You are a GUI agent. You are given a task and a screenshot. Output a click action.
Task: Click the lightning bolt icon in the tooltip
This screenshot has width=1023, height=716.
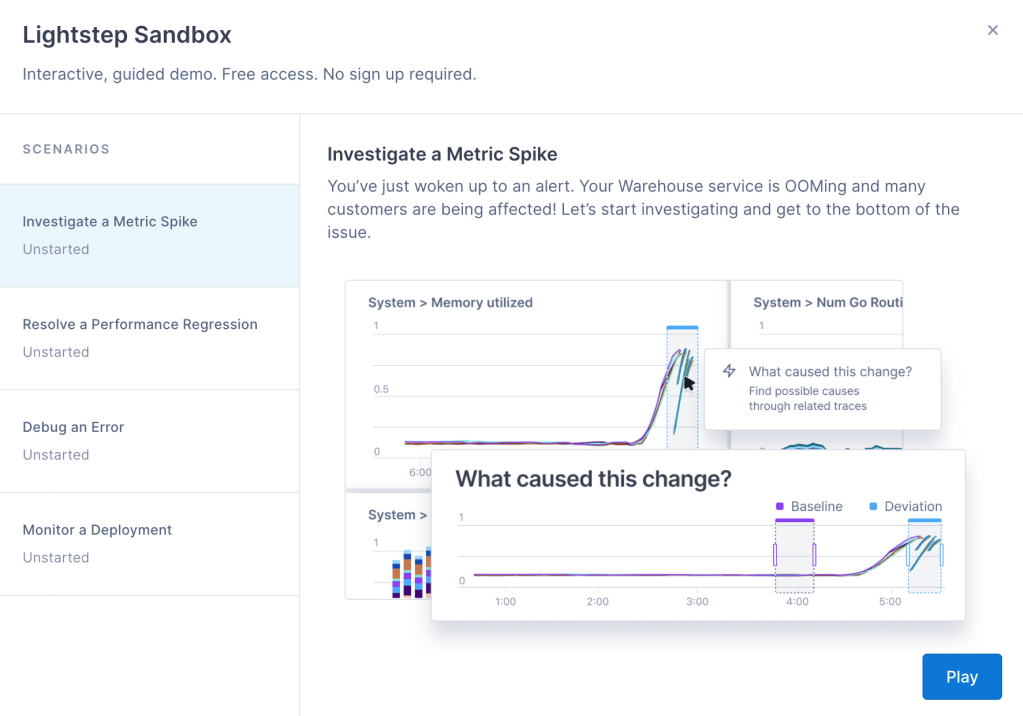(729, 371)
